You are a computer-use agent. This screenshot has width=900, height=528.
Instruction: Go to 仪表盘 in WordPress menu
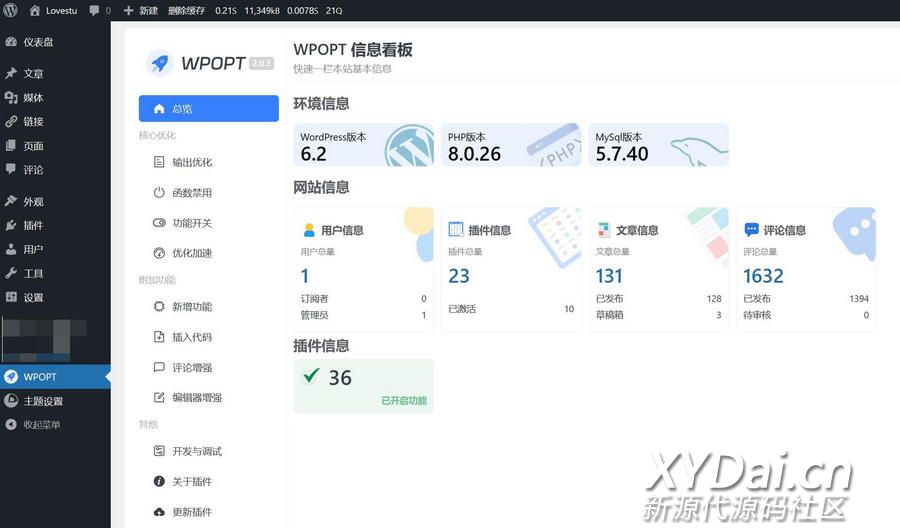pos(38,42)
